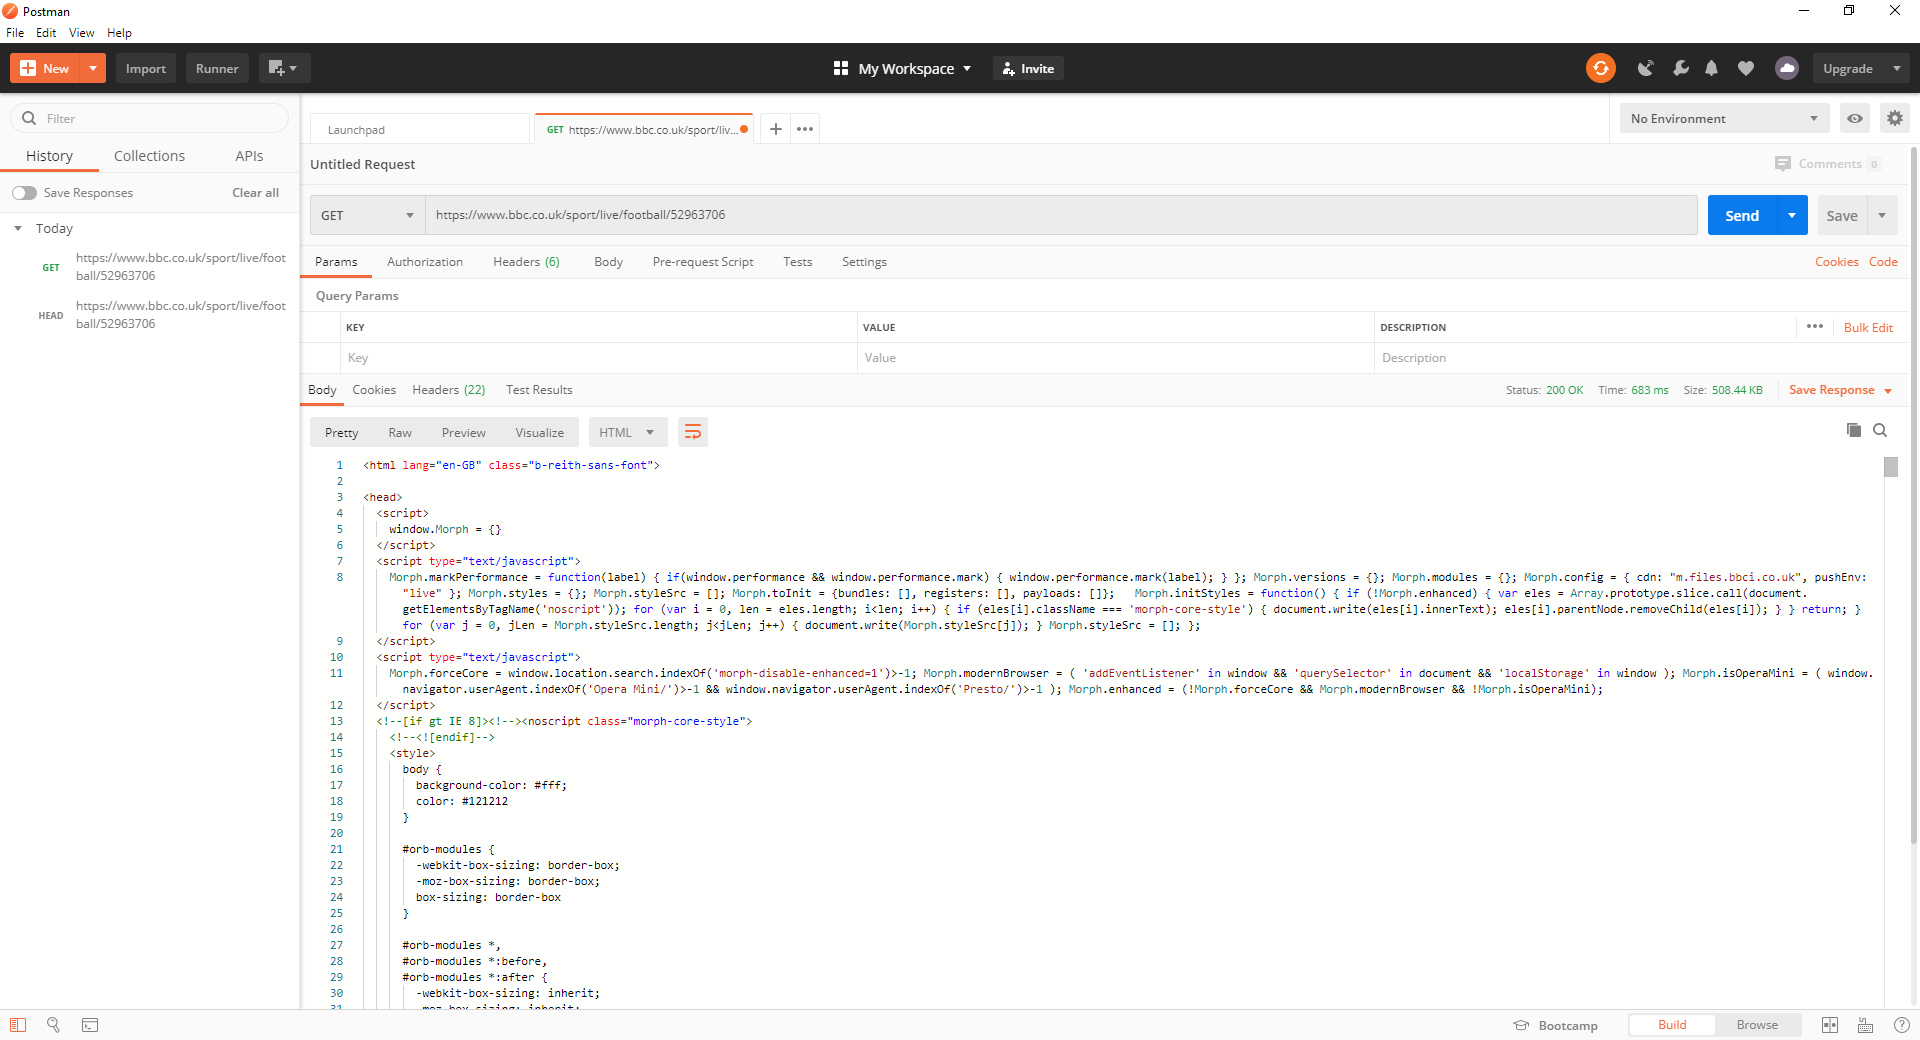Open the user avatar menu
Image resolution: width=1920 pixels, height=1040 pixels.
click(1786, 68)
